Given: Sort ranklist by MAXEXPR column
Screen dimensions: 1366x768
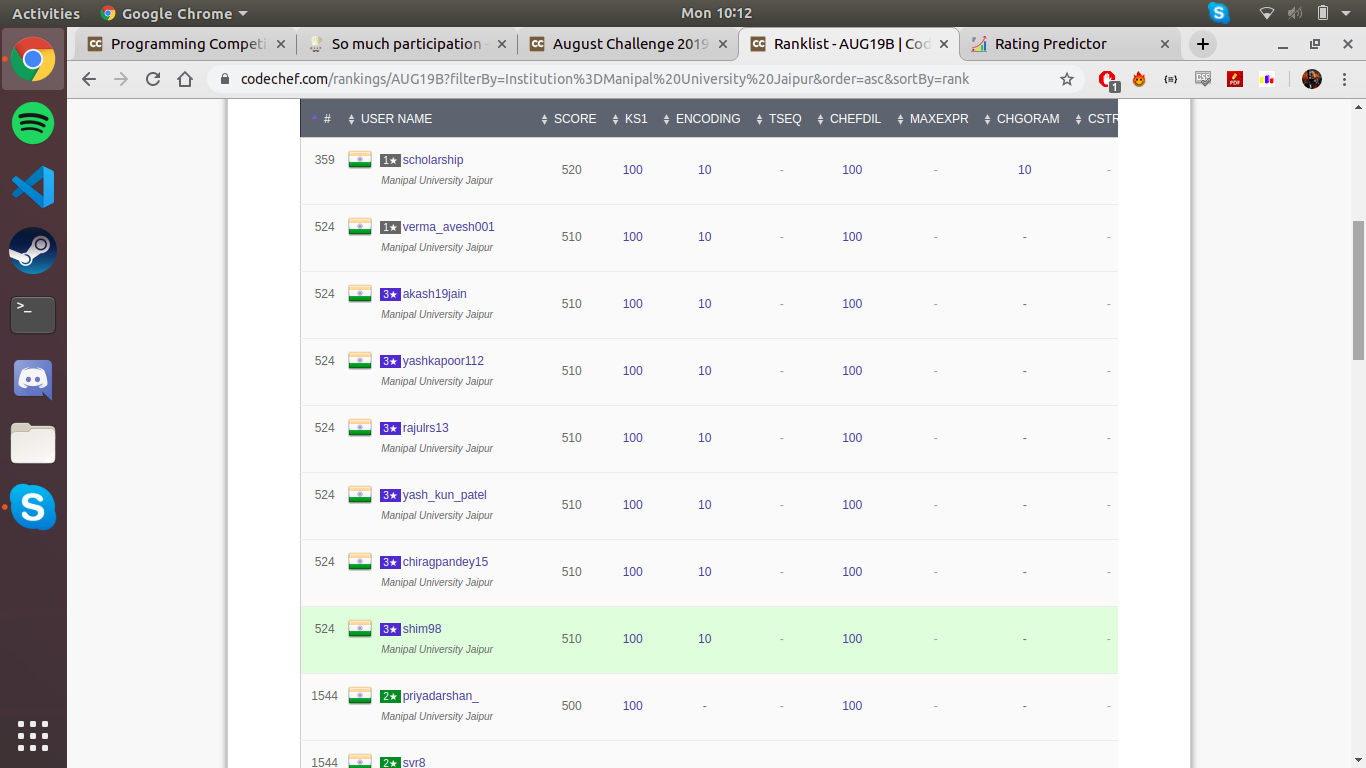Looking at the screenshot, I should [932, 119].
